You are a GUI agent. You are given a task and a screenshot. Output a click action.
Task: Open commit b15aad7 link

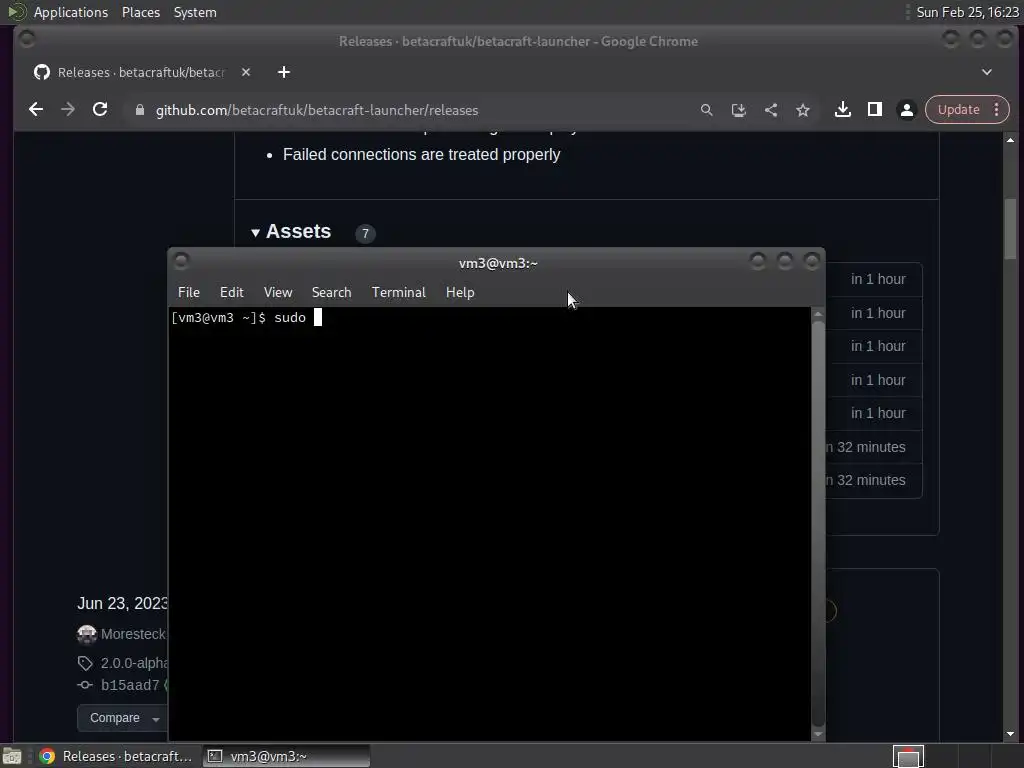tap(130, 685)
